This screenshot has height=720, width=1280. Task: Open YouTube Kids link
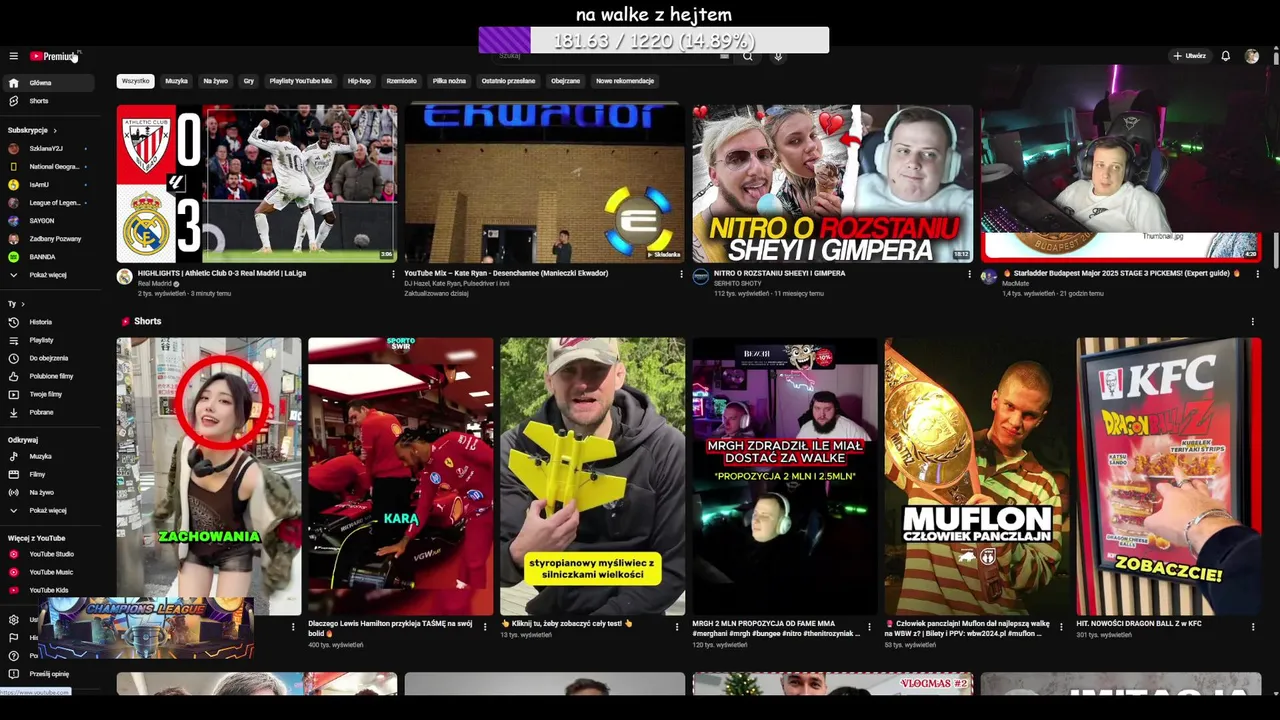[50, 590]
